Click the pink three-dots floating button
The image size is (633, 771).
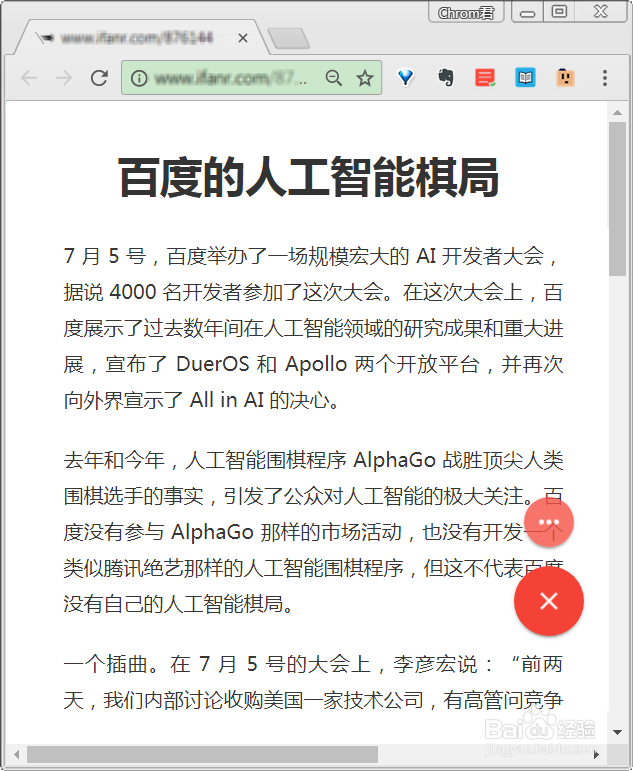coord(549,522)
